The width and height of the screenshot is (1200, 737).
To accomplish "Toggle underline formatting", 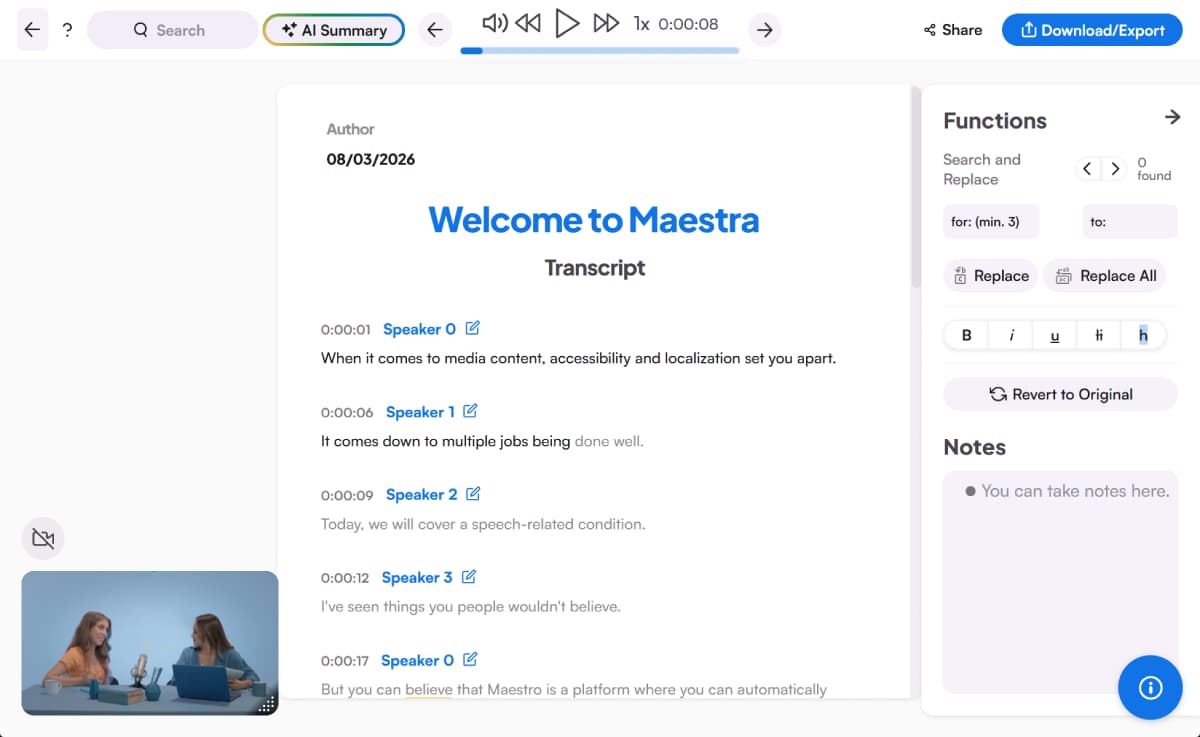I will (1055, 335).
